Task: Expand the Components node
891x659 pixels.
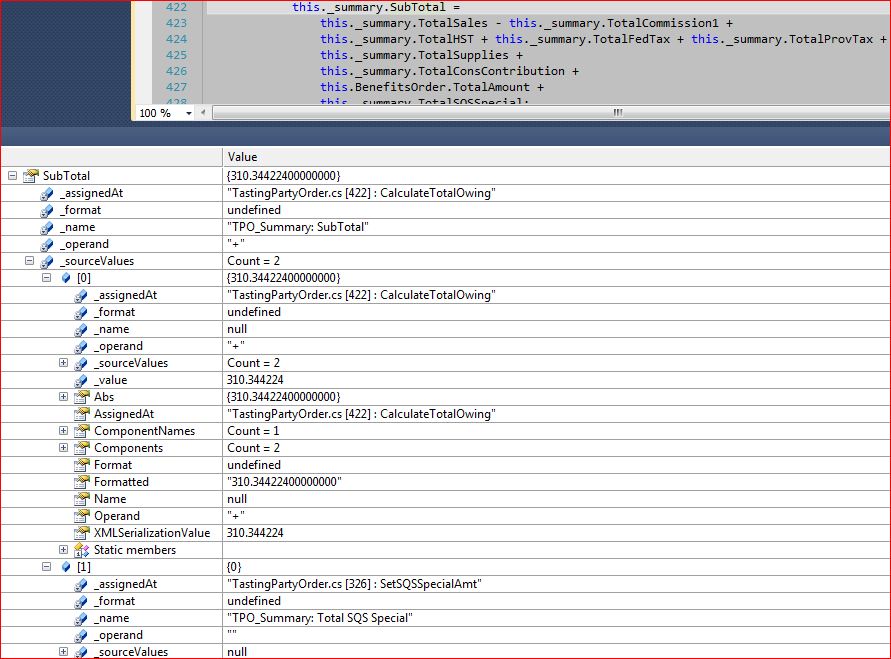Action: [x=63, y=448]
